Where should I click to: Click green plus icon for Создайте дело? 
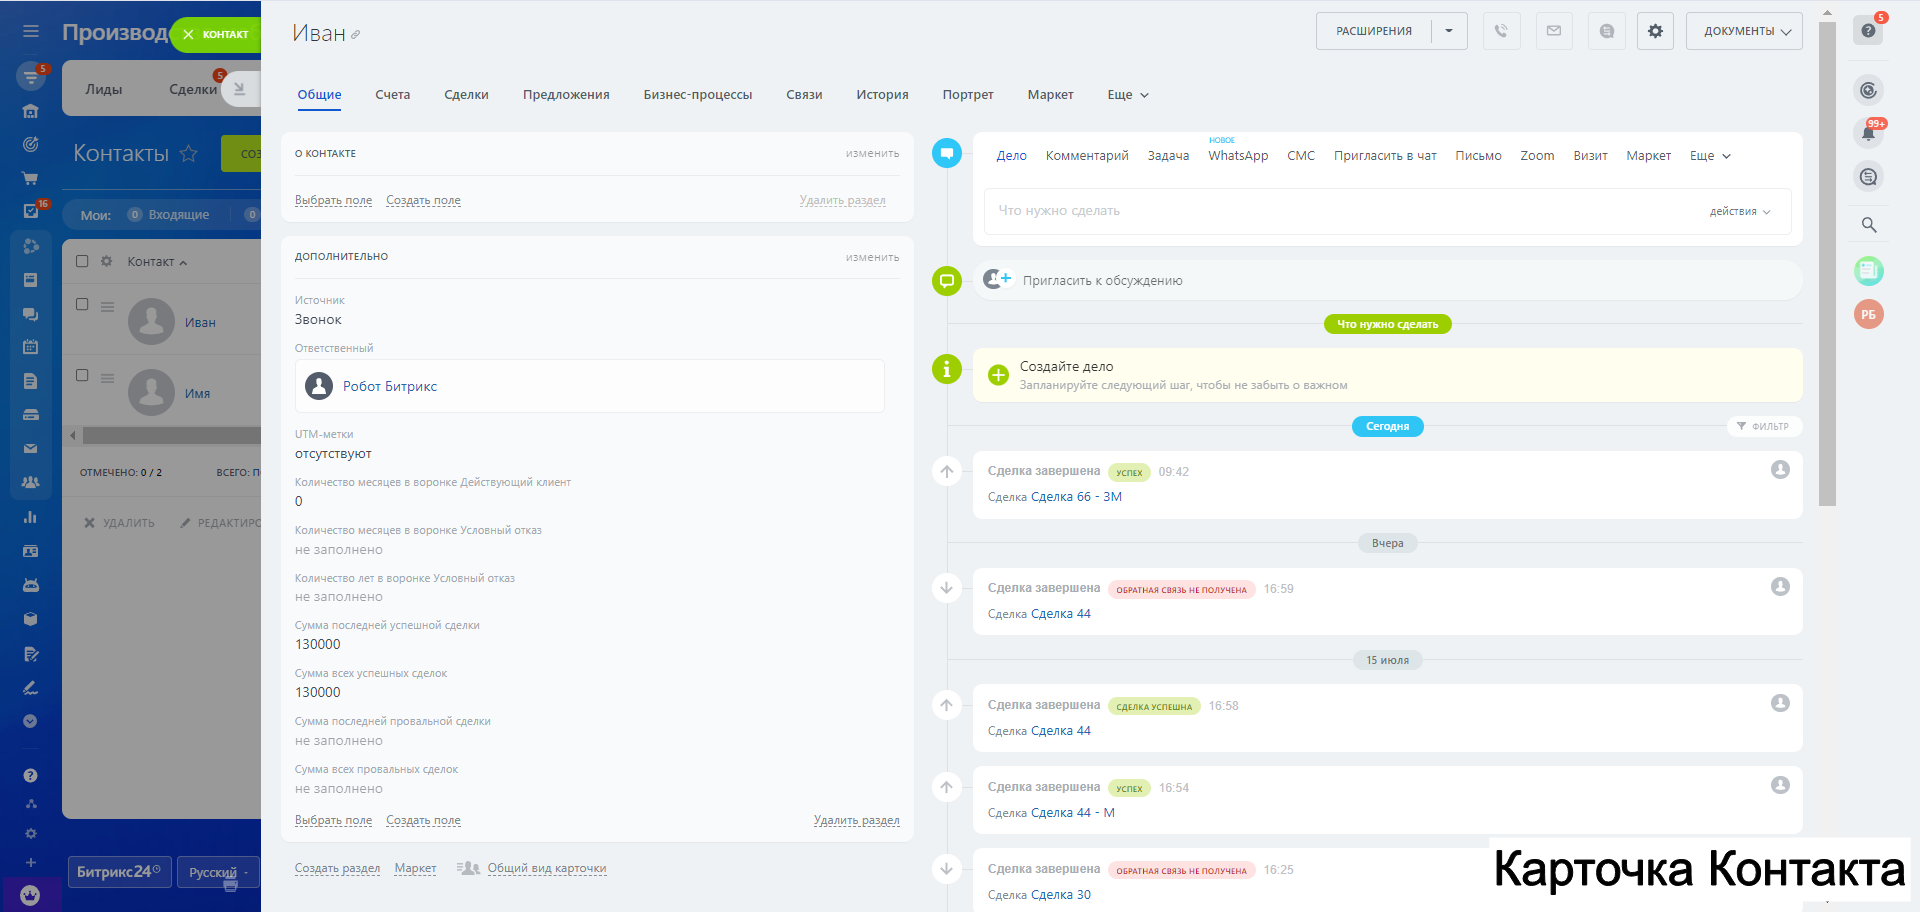[x=998, y=375]
